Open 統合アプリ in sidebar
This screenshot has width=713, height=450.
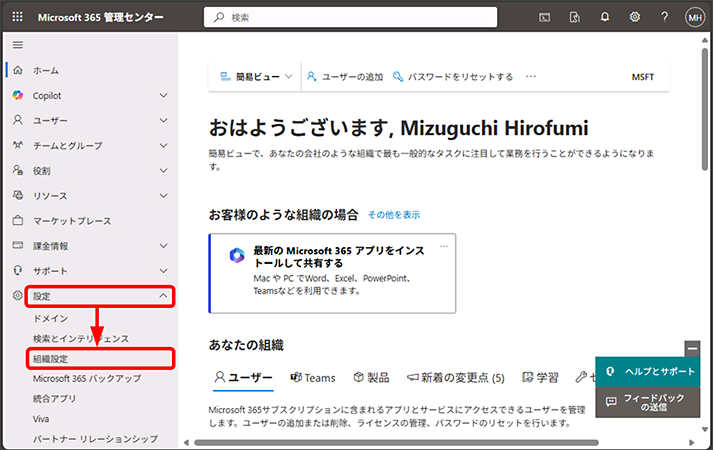pyautogui.click(x=54, y=399)
